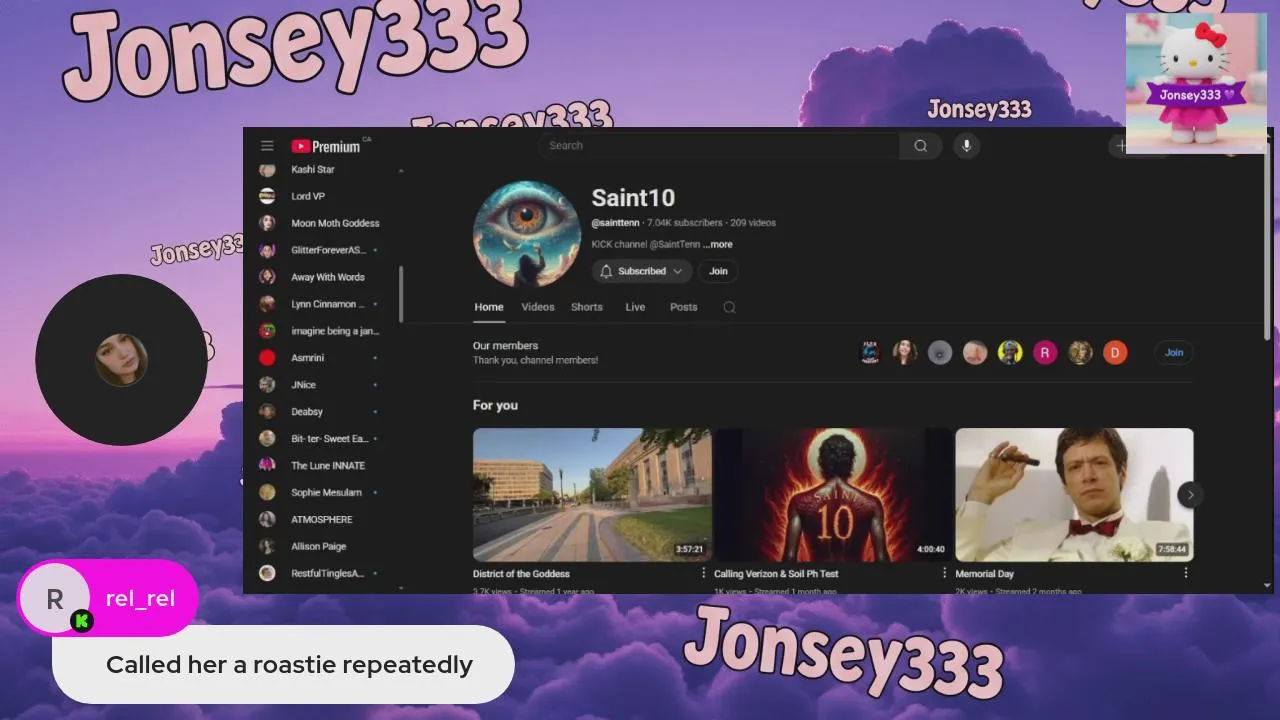Screen dimensions: 1280x720
Task: Open Asmrini red channel avatar
Action: (267, 358)
